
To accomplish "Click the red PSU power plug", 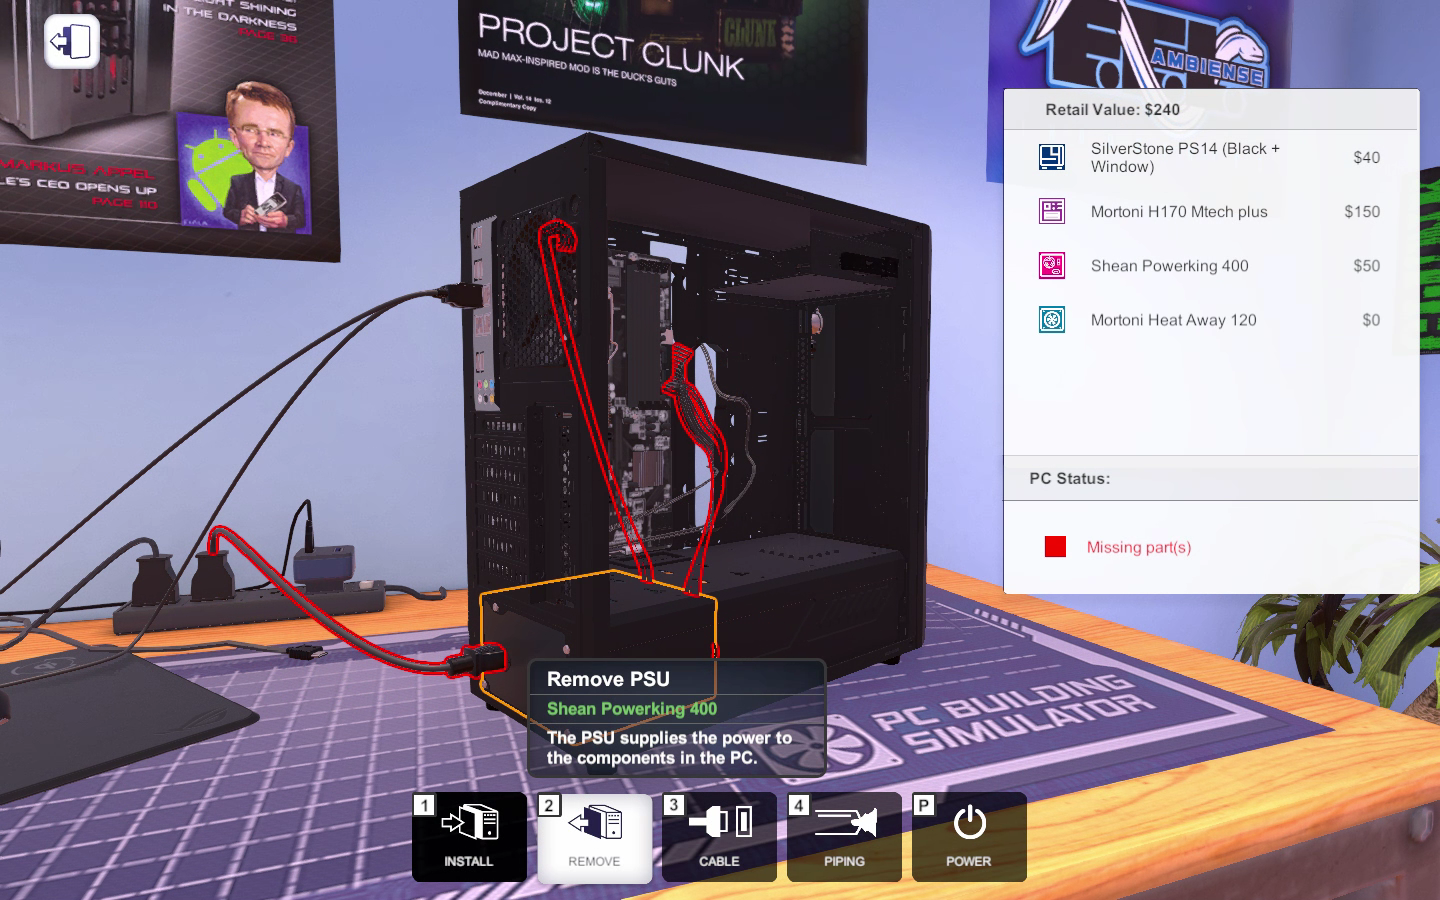I will [x=476, y=662].
